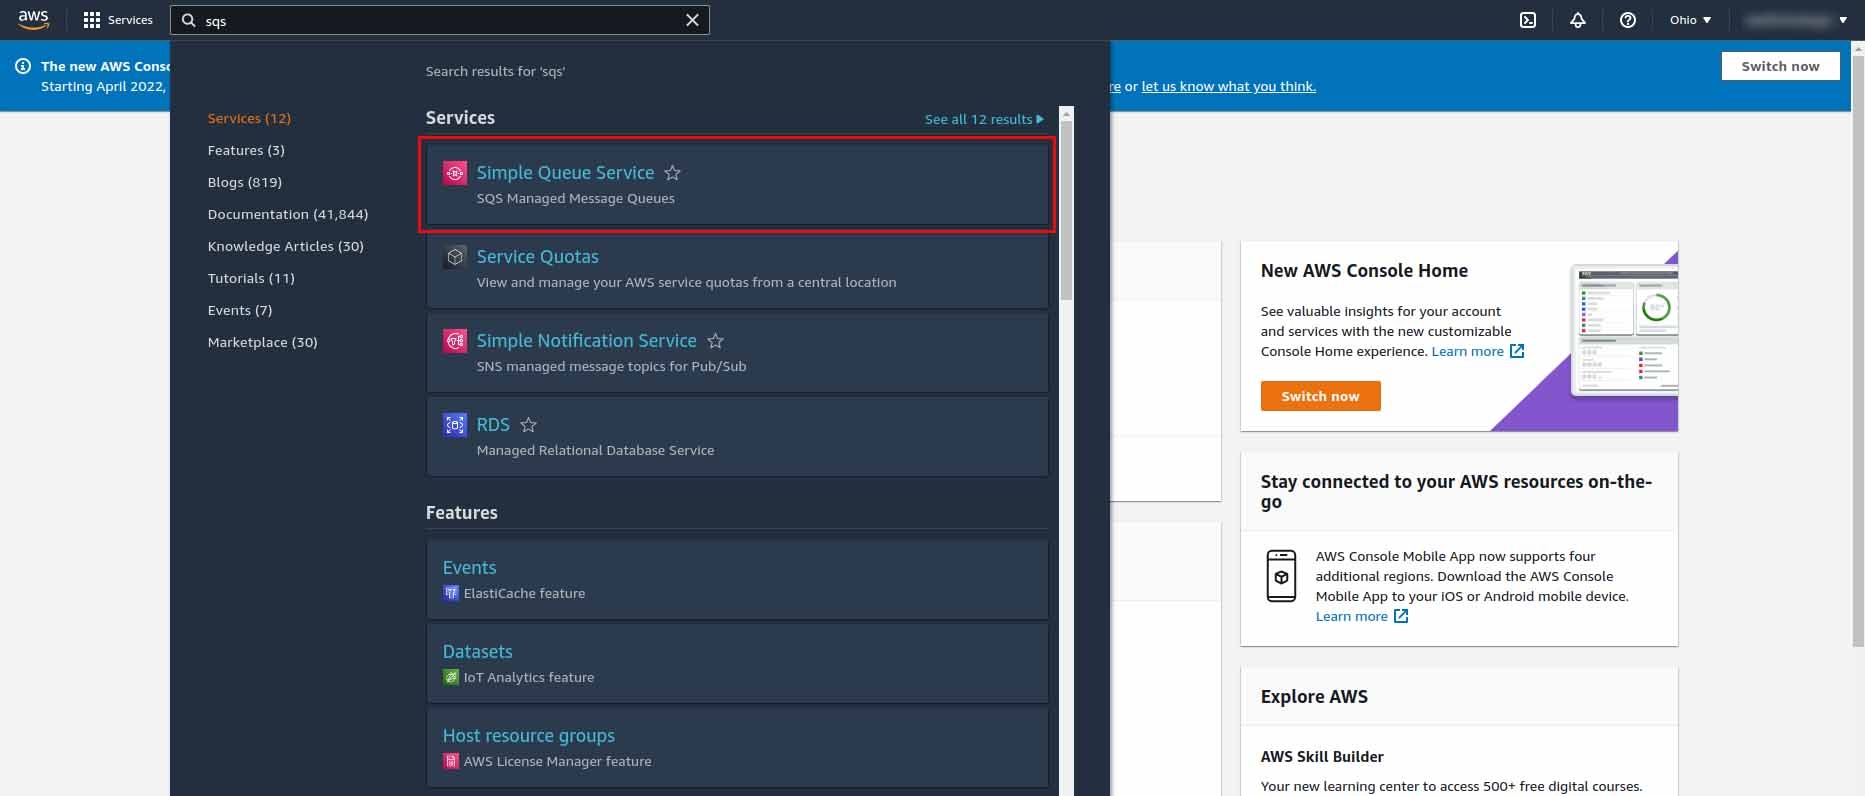Favorite RDS with the star
1865x796 pixels.
point(529,425)
